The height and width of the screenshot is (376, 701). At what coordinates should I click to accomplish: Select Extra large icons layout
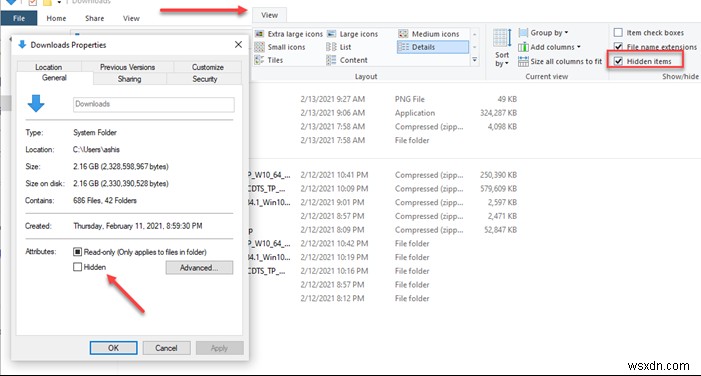click(289, 34)
